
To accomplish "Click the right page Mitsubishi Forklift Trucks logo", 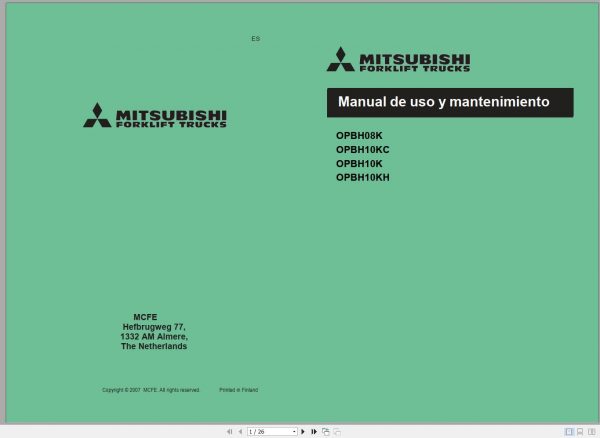I will pyautogui.click(x=398, y=59).
